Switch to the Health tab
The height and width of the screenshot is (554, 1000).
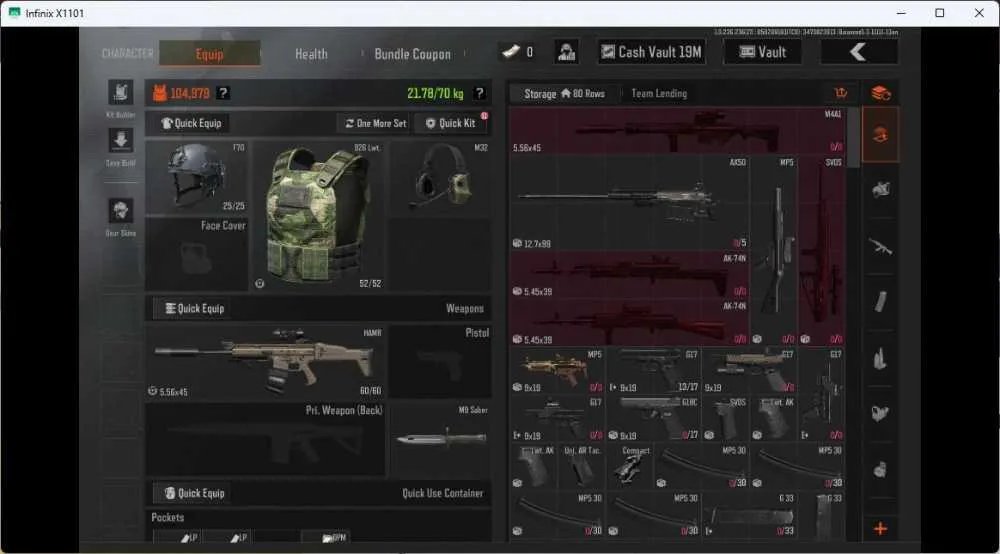(311, 54)
